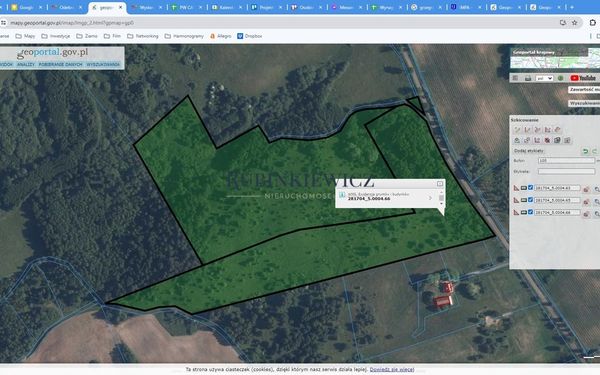Click measure icon for object 281704_5.0004.66
Viewport: 600px width, 375px height.
pyautogui.click(x=516, y=212)
